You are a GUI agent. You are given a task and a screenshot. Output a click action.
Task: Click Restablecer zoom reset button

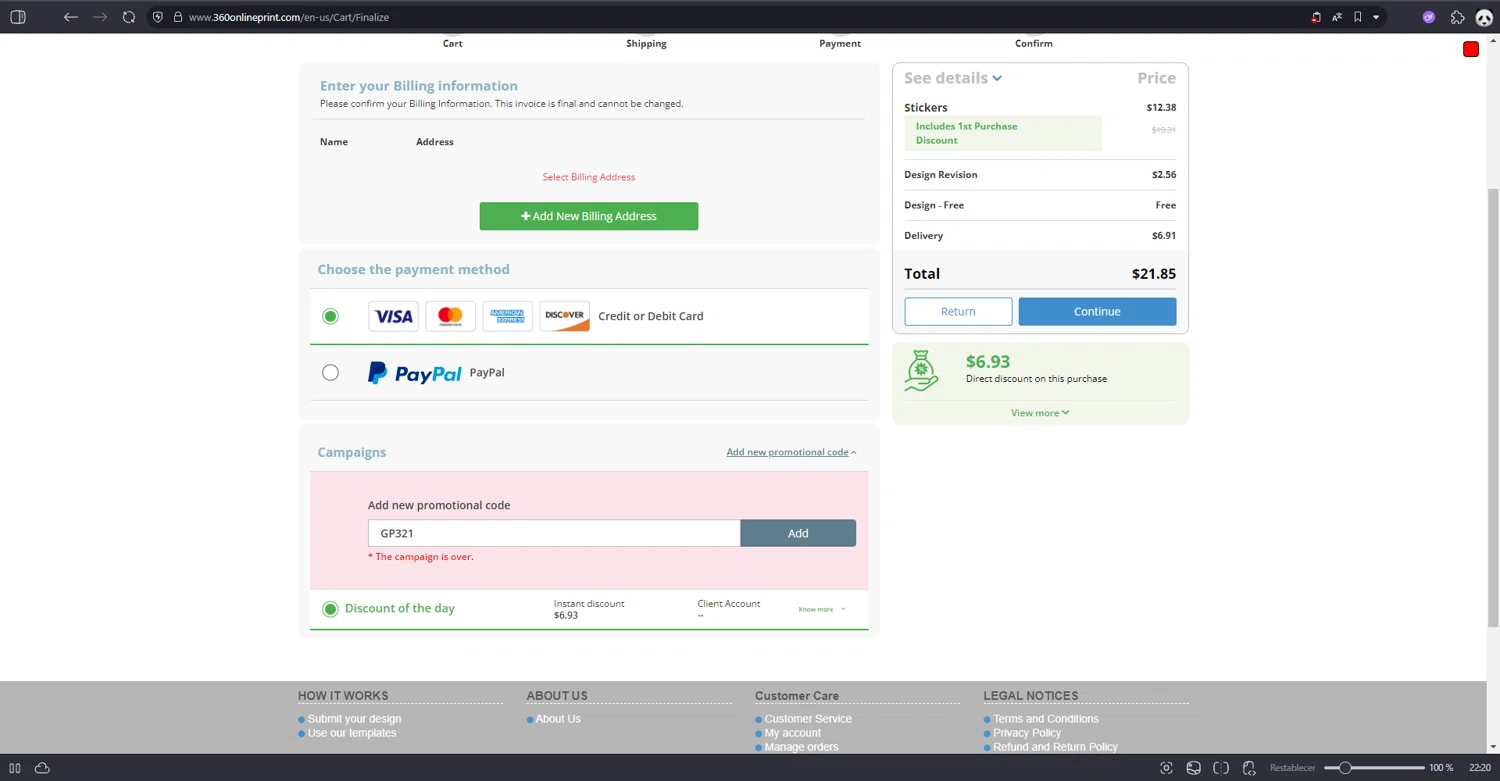[x=1292, y=768]
